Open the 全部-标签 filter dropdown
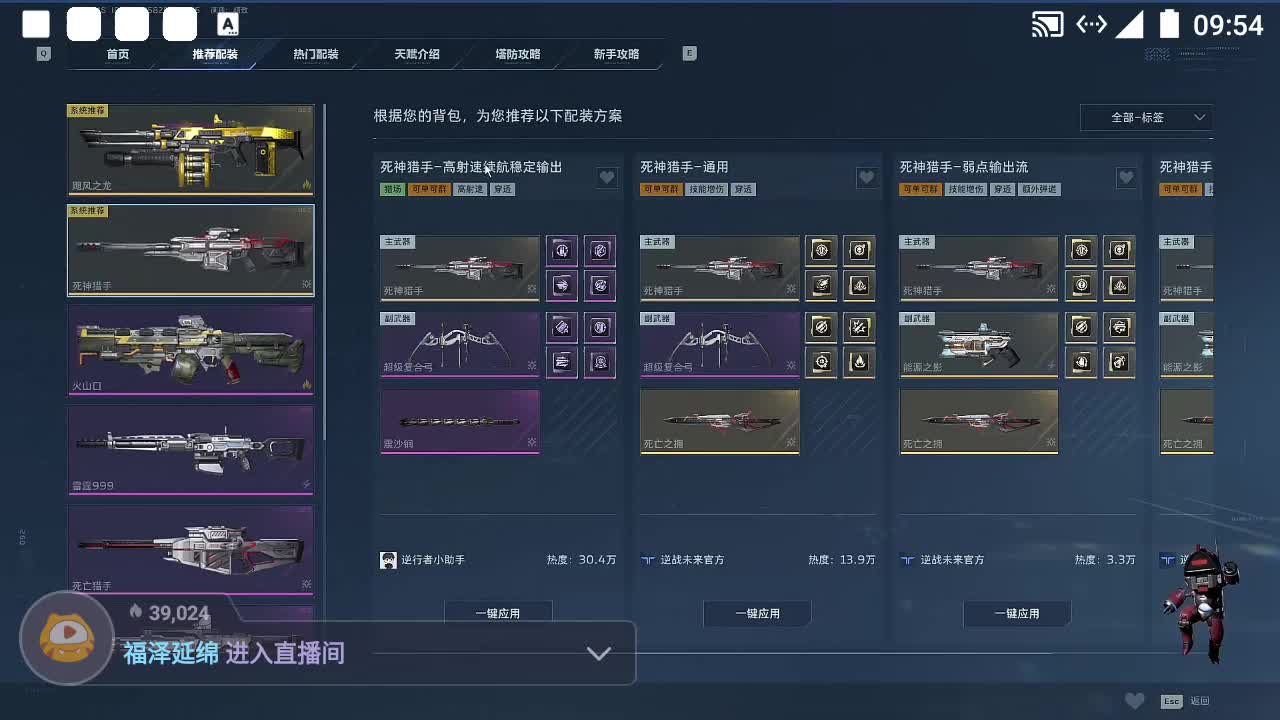Screen dimensions: 1280x720 coord(1146,117)
